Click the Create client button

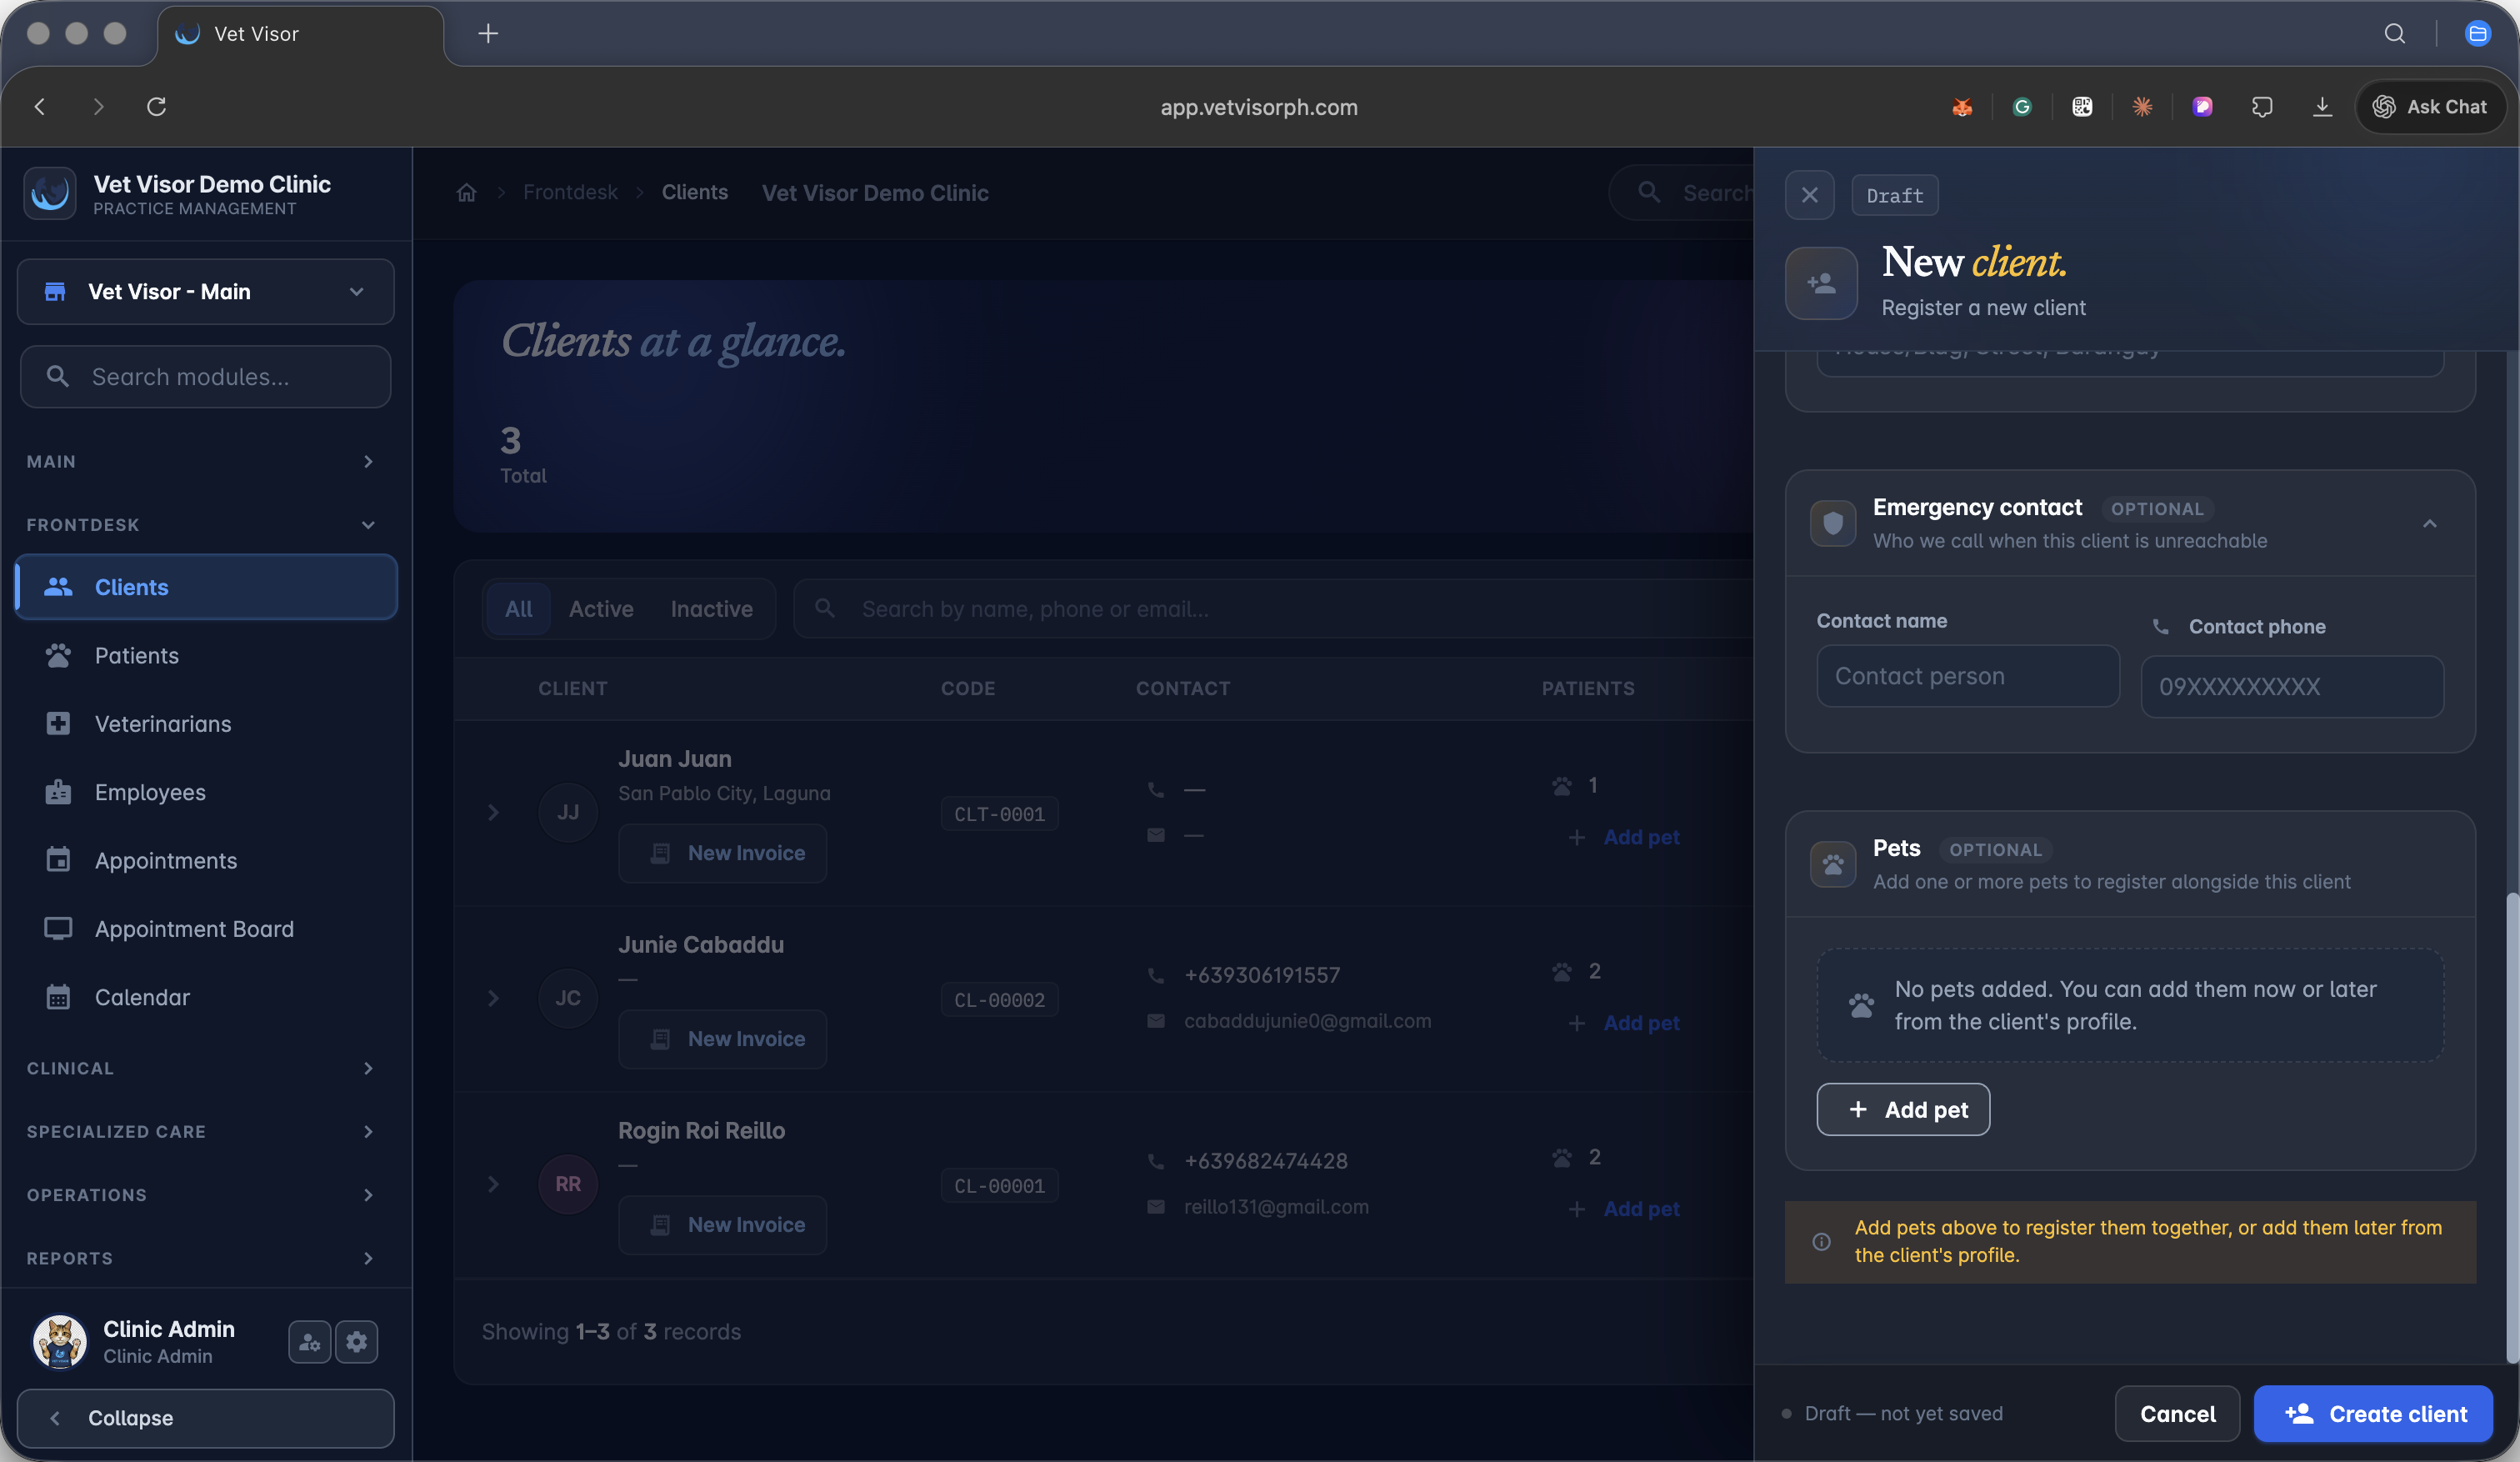(2373, 1413)
